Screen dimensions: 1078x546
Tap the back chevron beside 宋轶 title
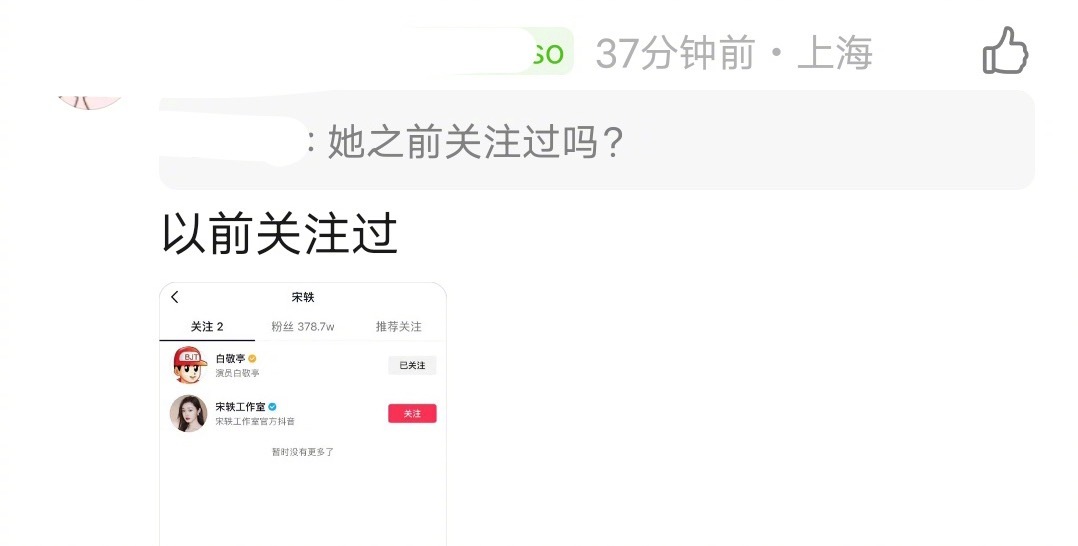click(175, 296)
